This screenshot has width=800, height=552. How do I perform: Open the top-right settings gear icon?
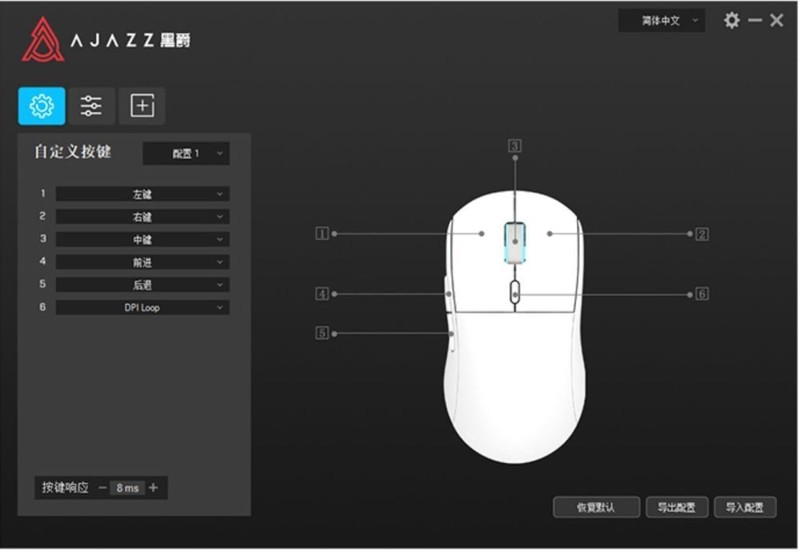(732, 20)
